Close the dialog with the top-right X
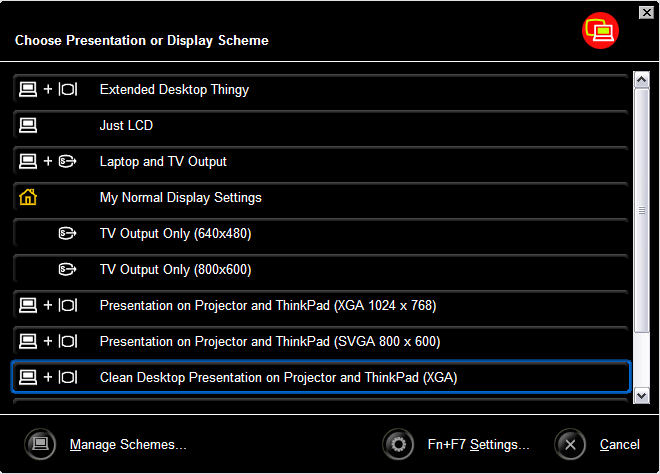660x474 pixels. (646, 12)
